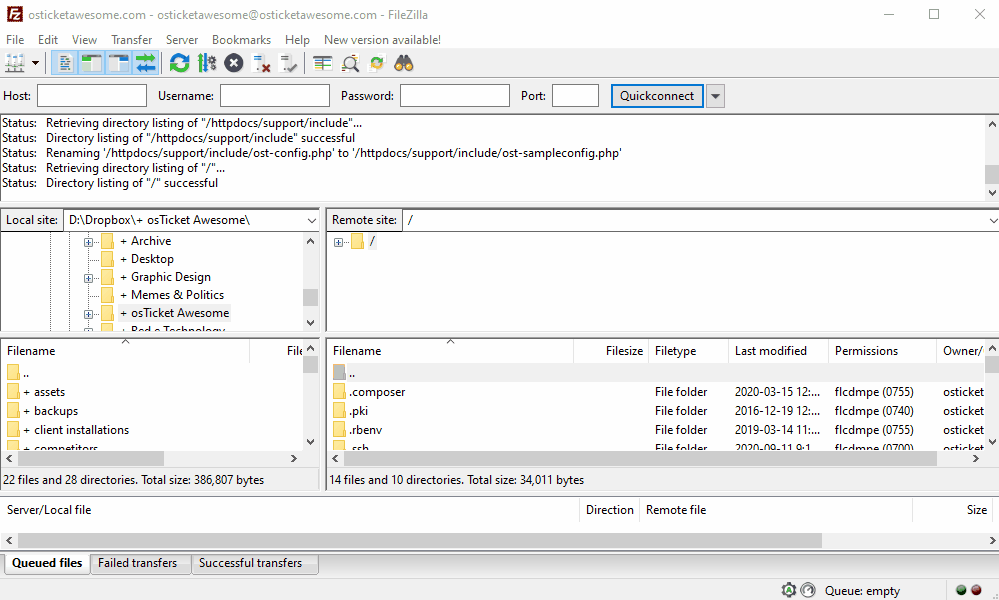Image resolution: width=999 pixels, height=600 pixels.
Task: Toggle processing of transfer queue
Action: [x=206, y=63]
